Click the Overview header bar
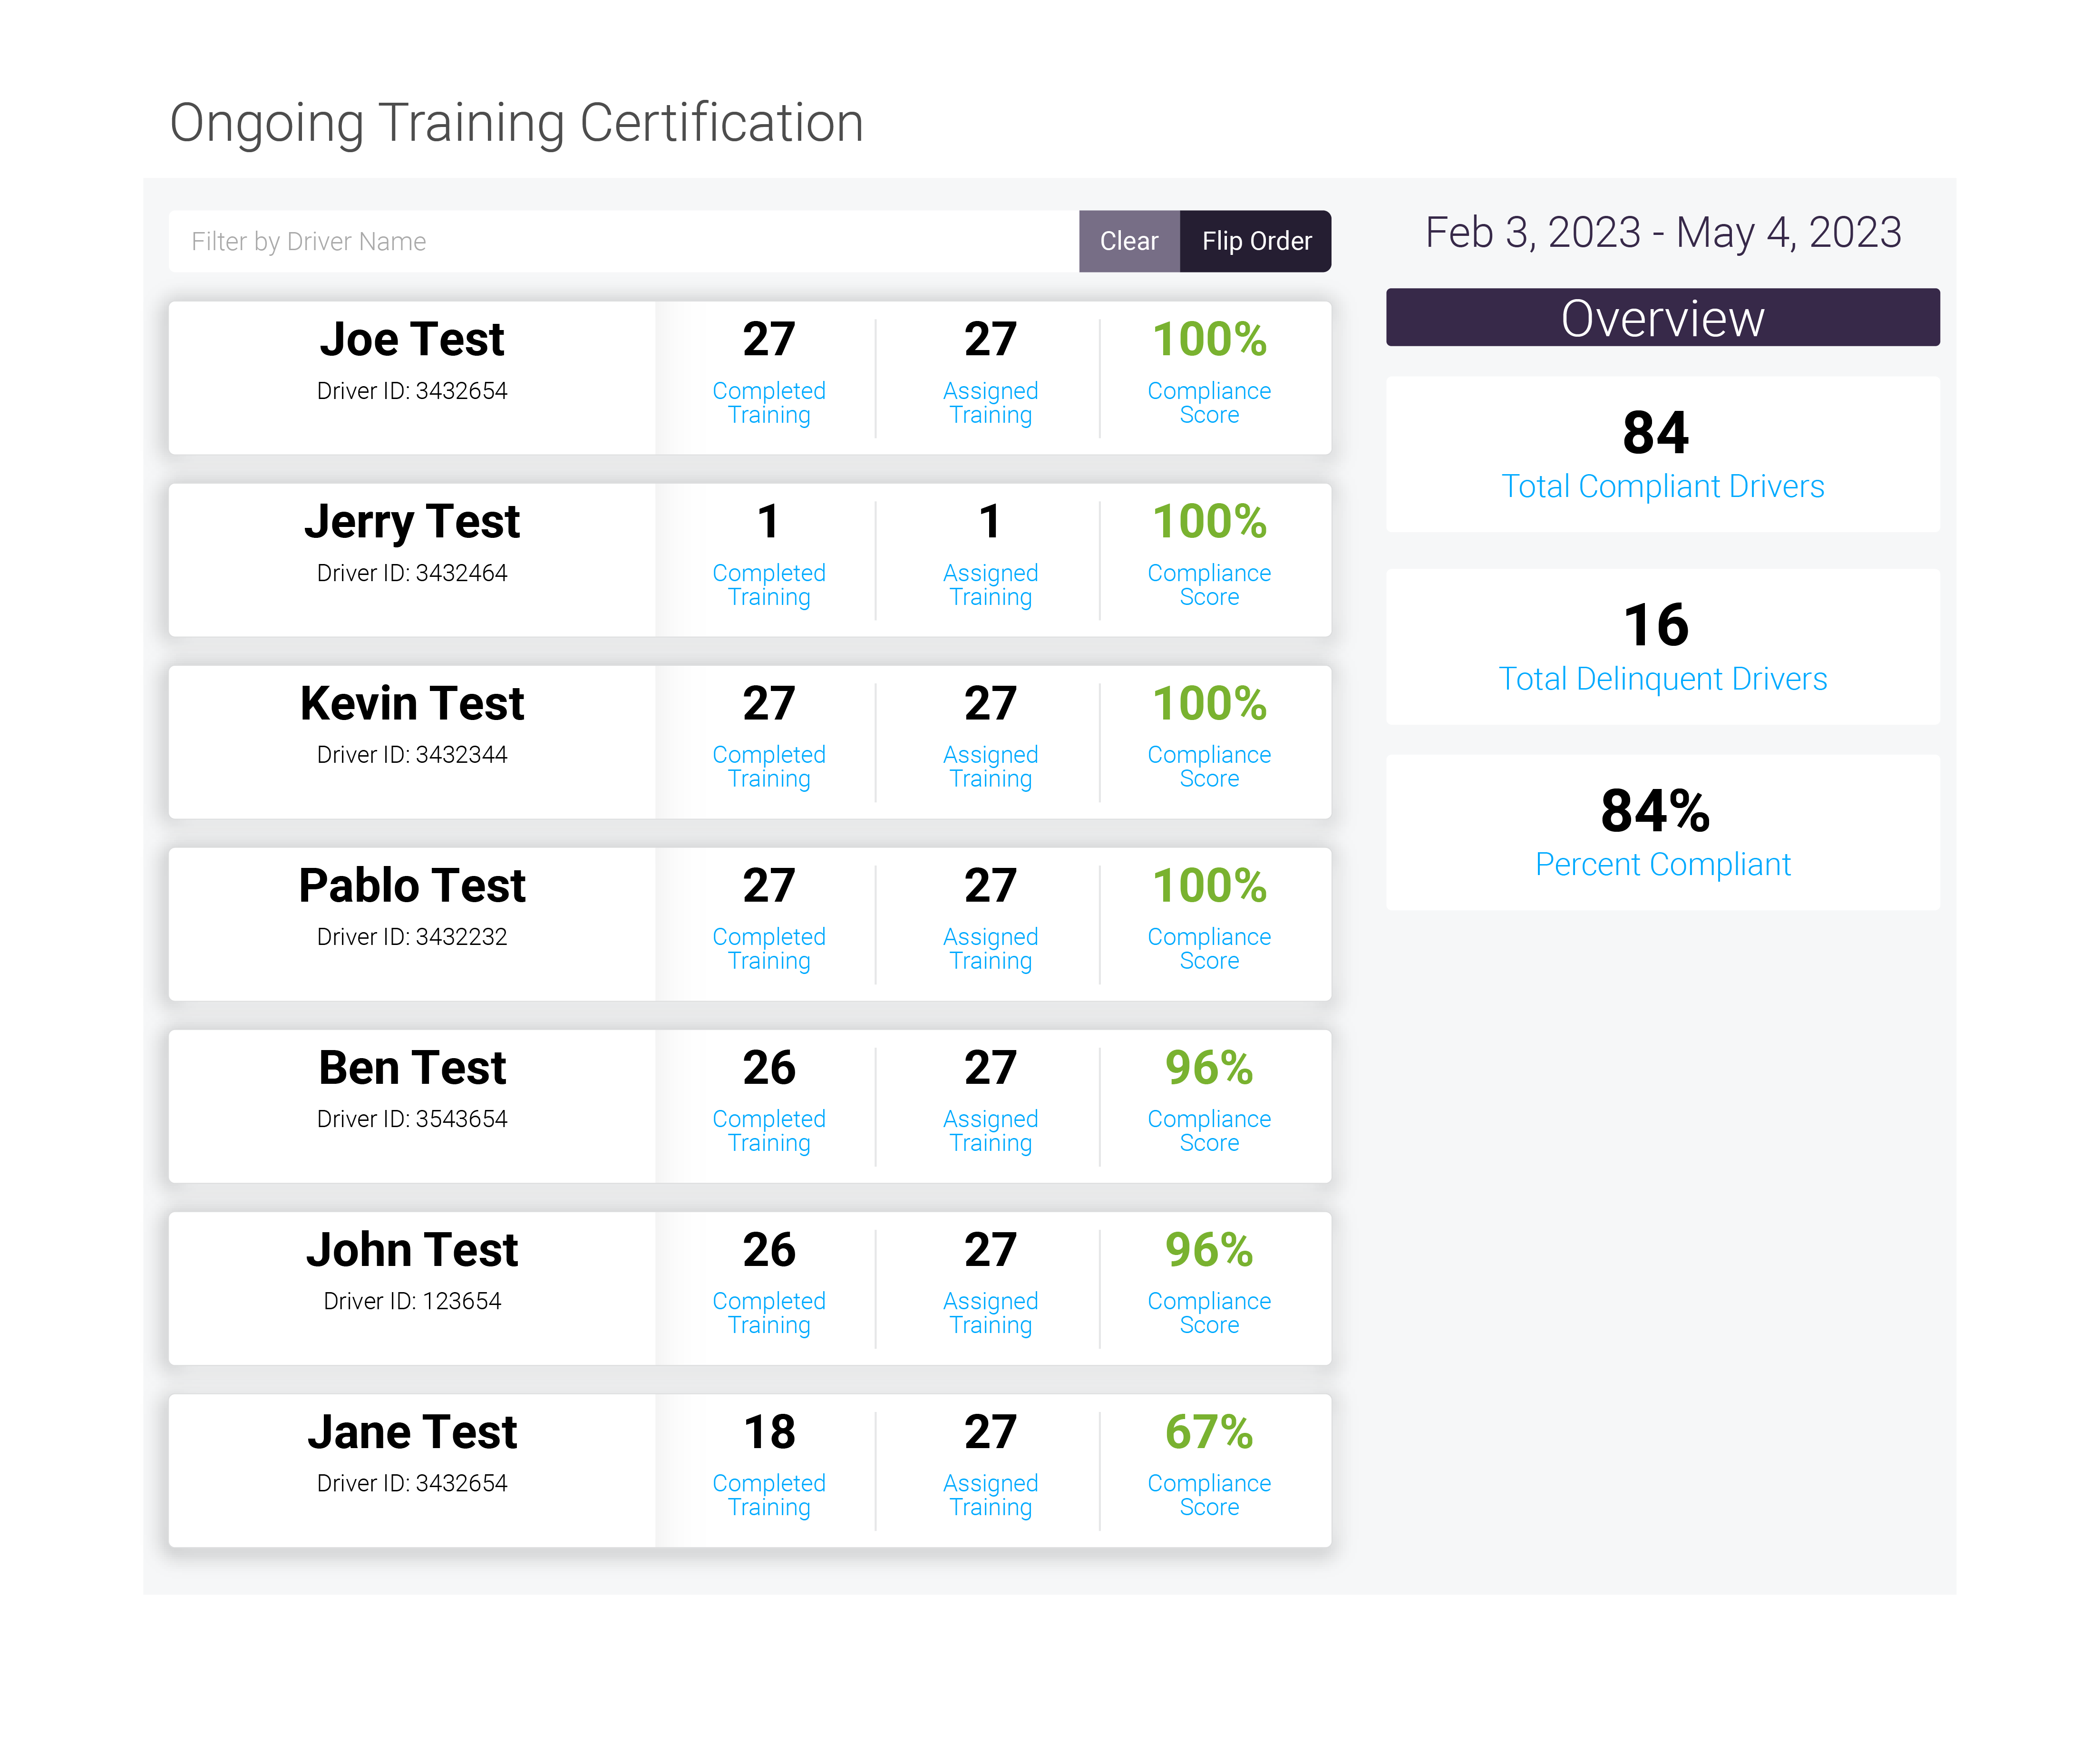This screenshot has width=2100, height=1742. [x=1662, y=318]
